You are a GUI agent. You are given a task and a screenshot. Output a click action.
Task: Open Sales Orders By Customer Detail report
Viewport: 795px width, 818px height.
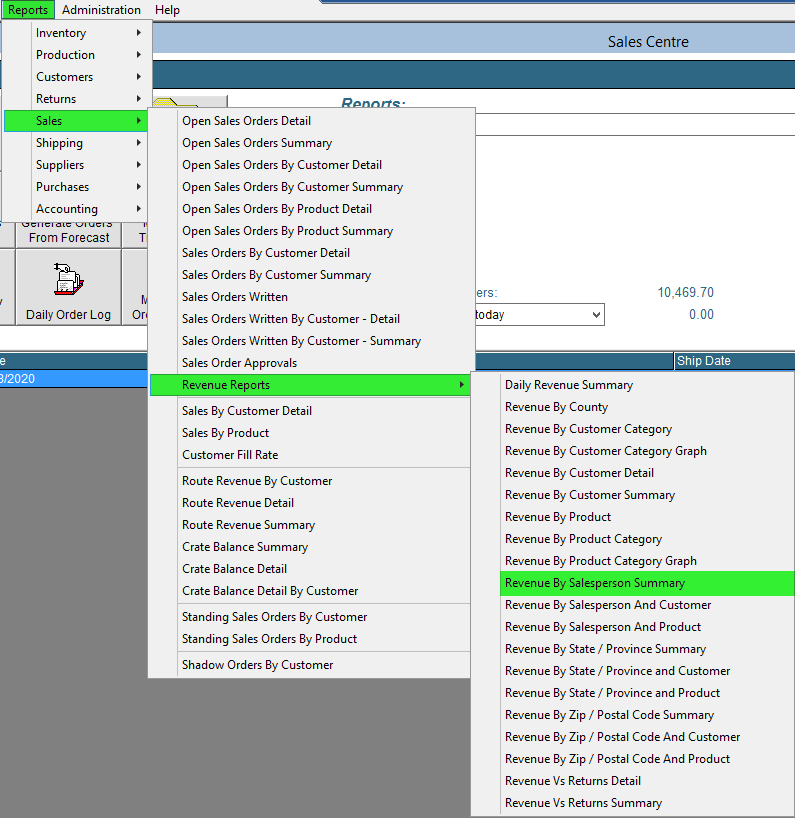pyautogui.click(x=312, y=252)
